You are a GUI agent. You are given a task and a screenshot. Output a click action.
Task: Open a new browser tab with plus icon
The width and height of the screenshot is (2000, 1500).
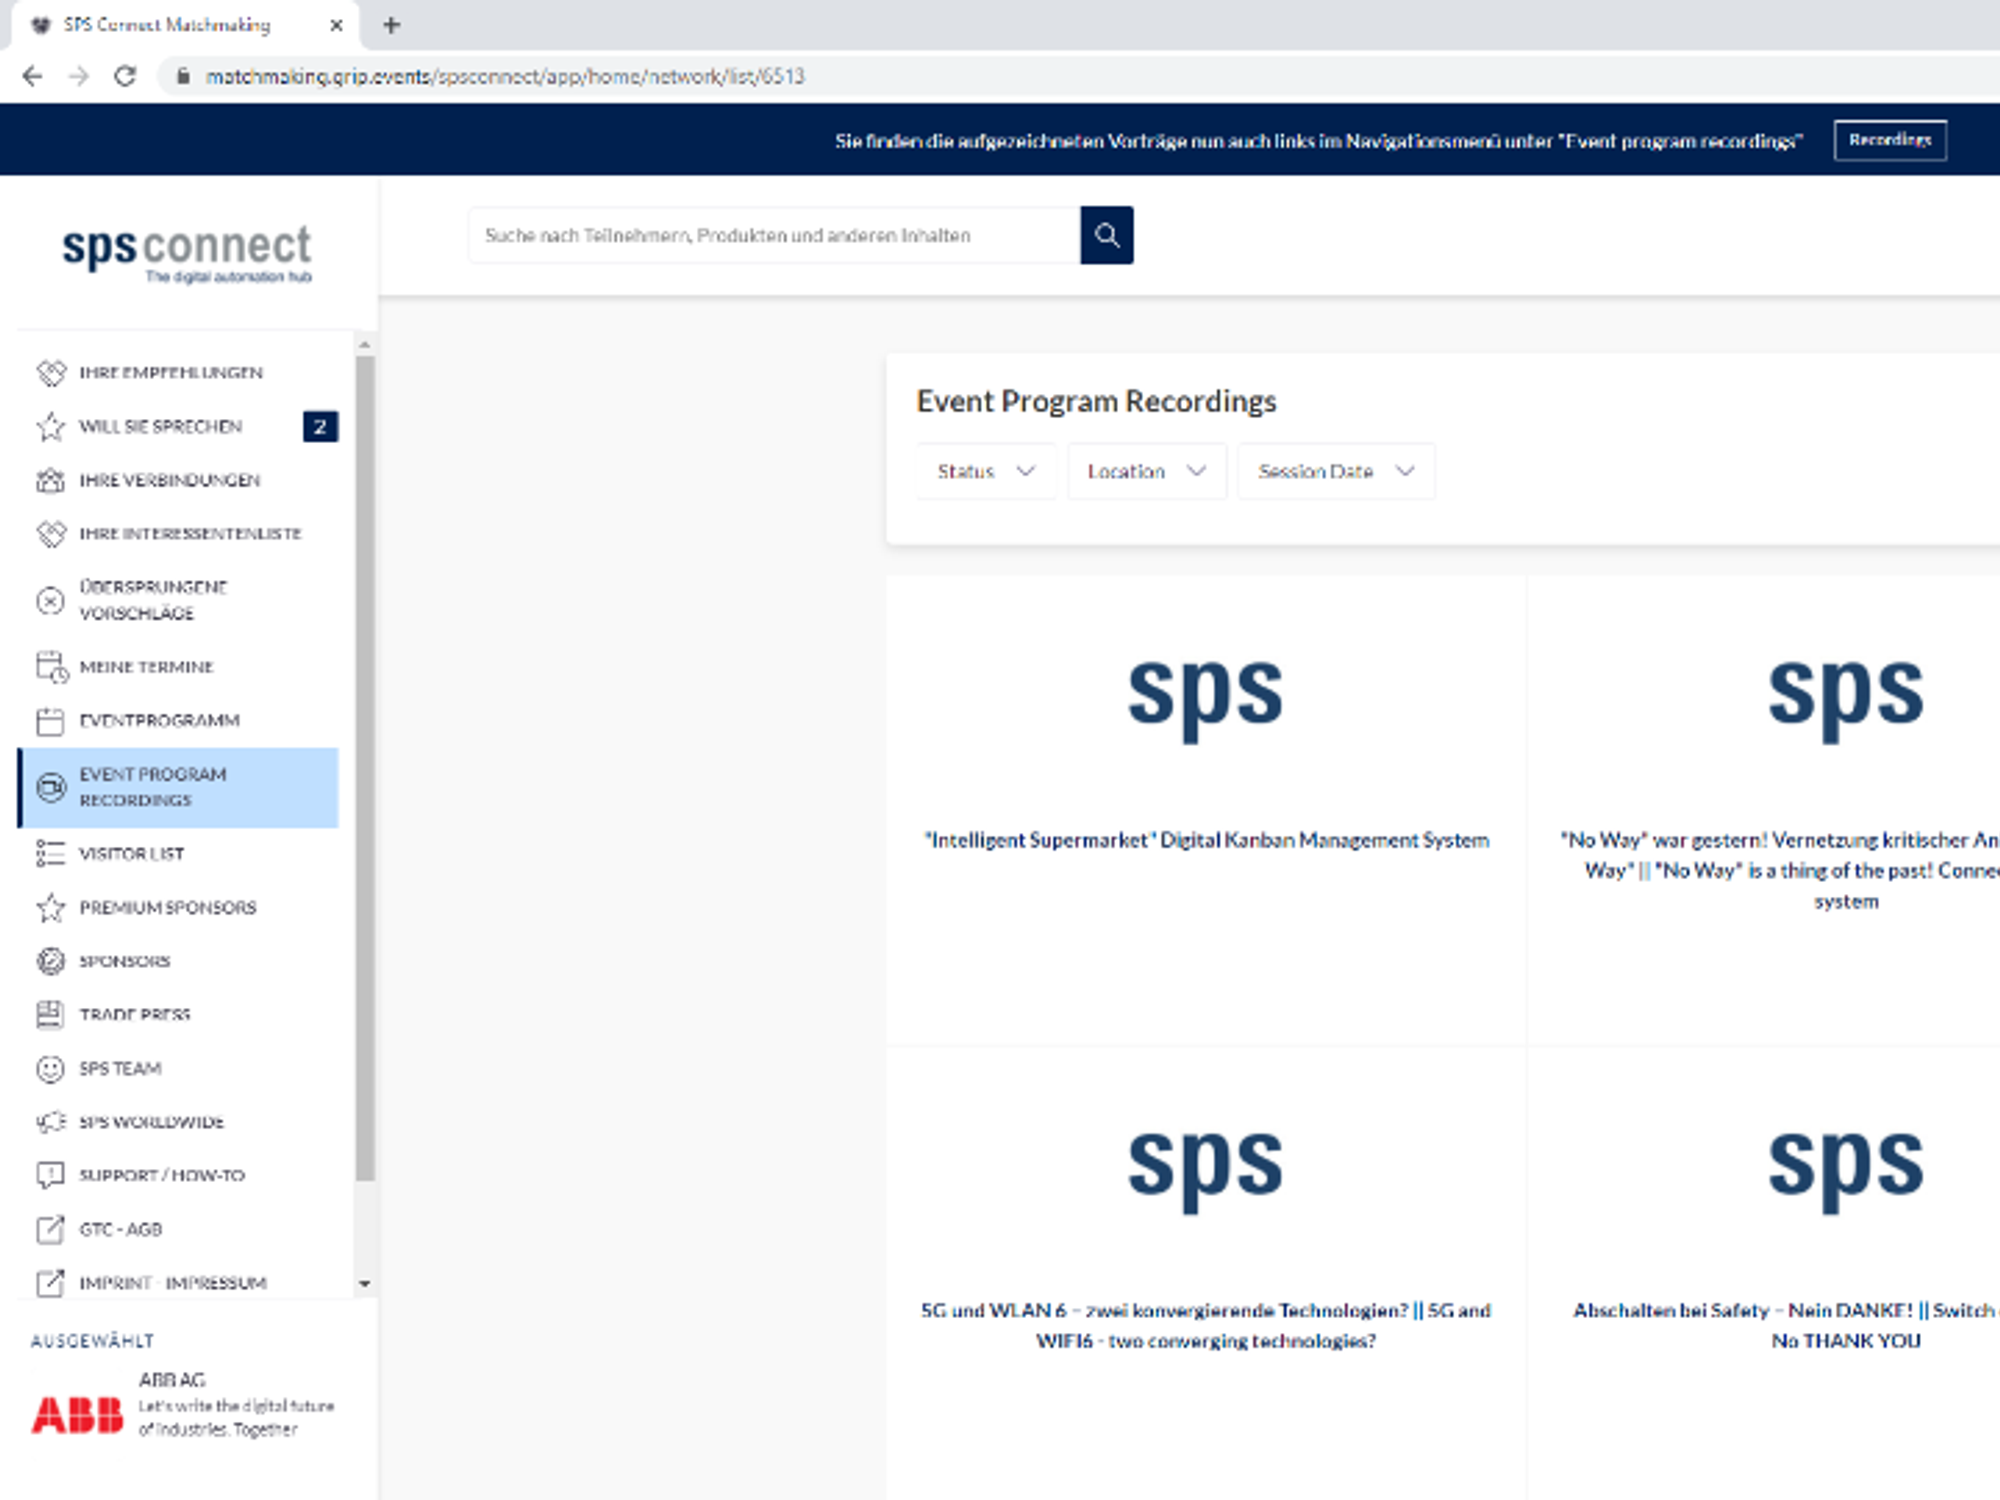pos(392,25)
